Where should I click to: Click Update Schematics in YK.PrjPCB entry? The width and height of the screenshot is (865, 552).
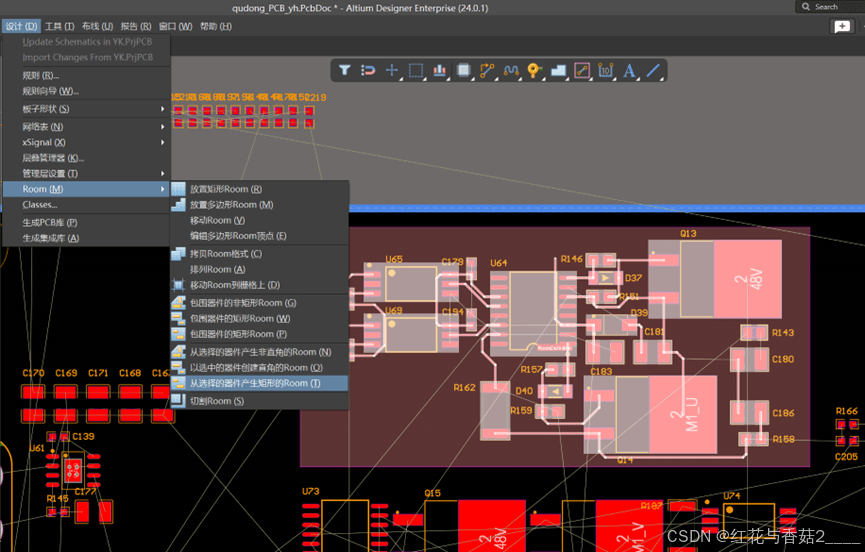87,42
